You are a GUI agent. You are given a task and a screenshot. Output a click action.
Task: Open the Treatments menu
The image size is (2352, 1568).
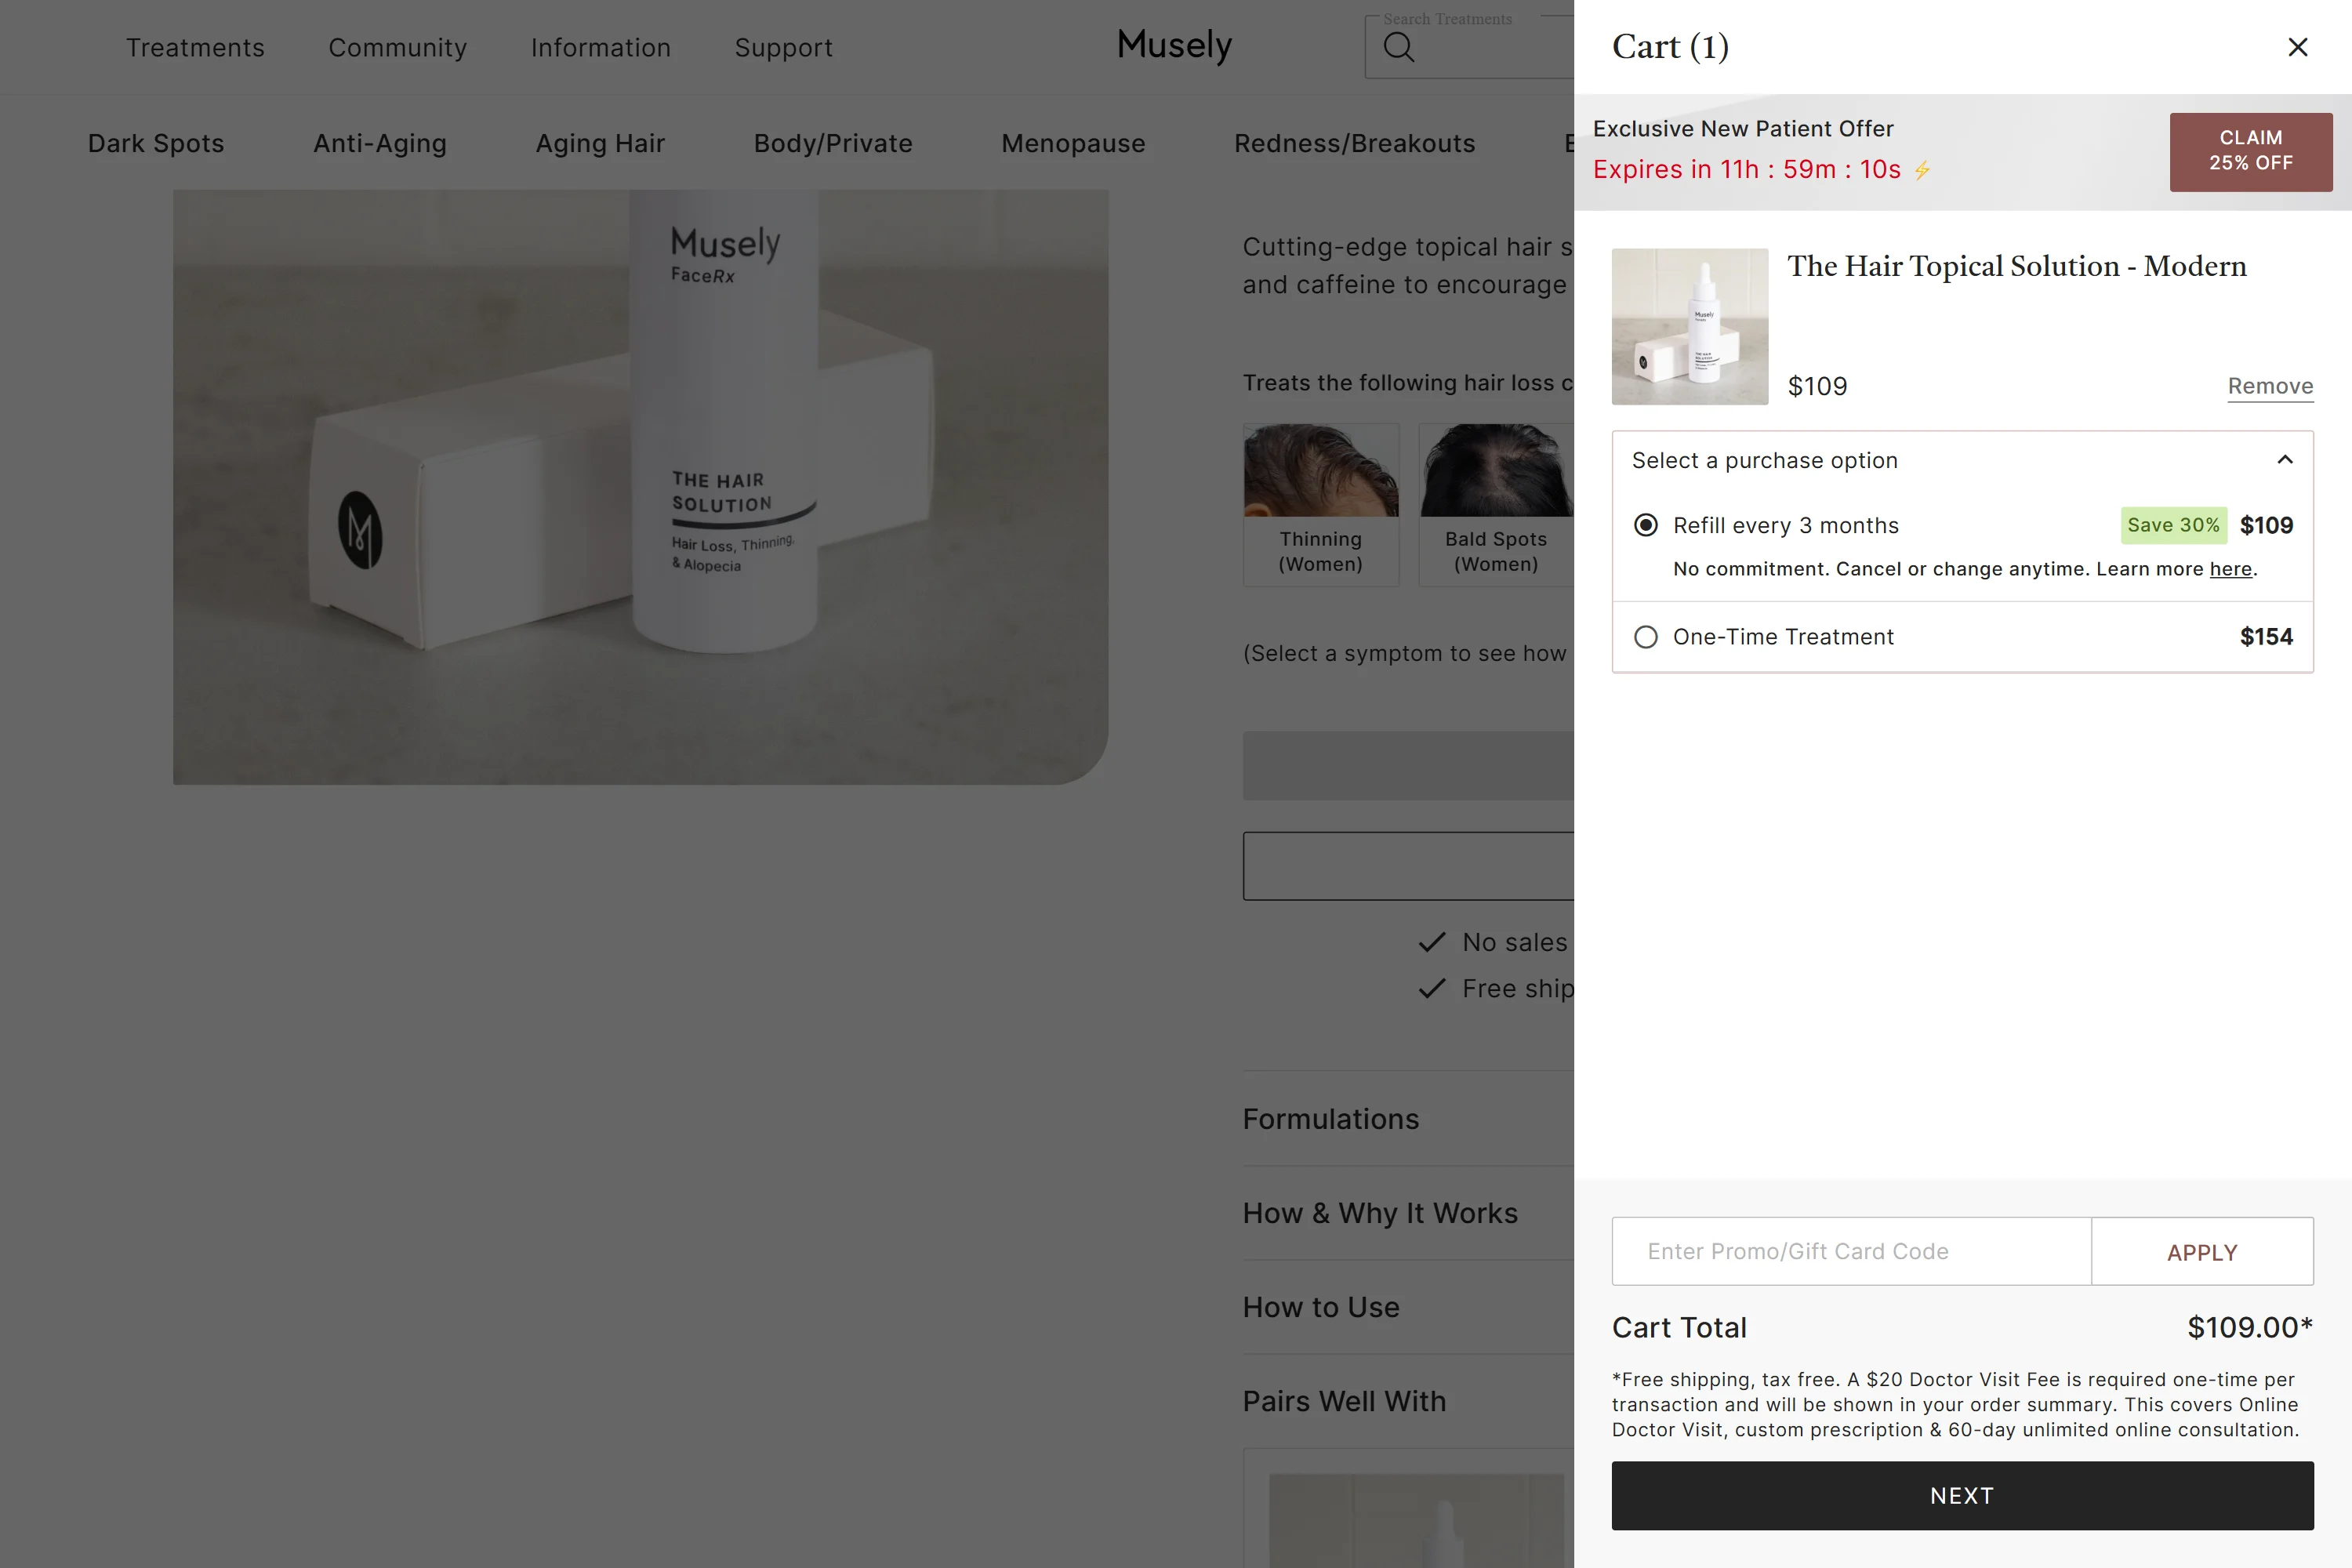coord(195,48)
